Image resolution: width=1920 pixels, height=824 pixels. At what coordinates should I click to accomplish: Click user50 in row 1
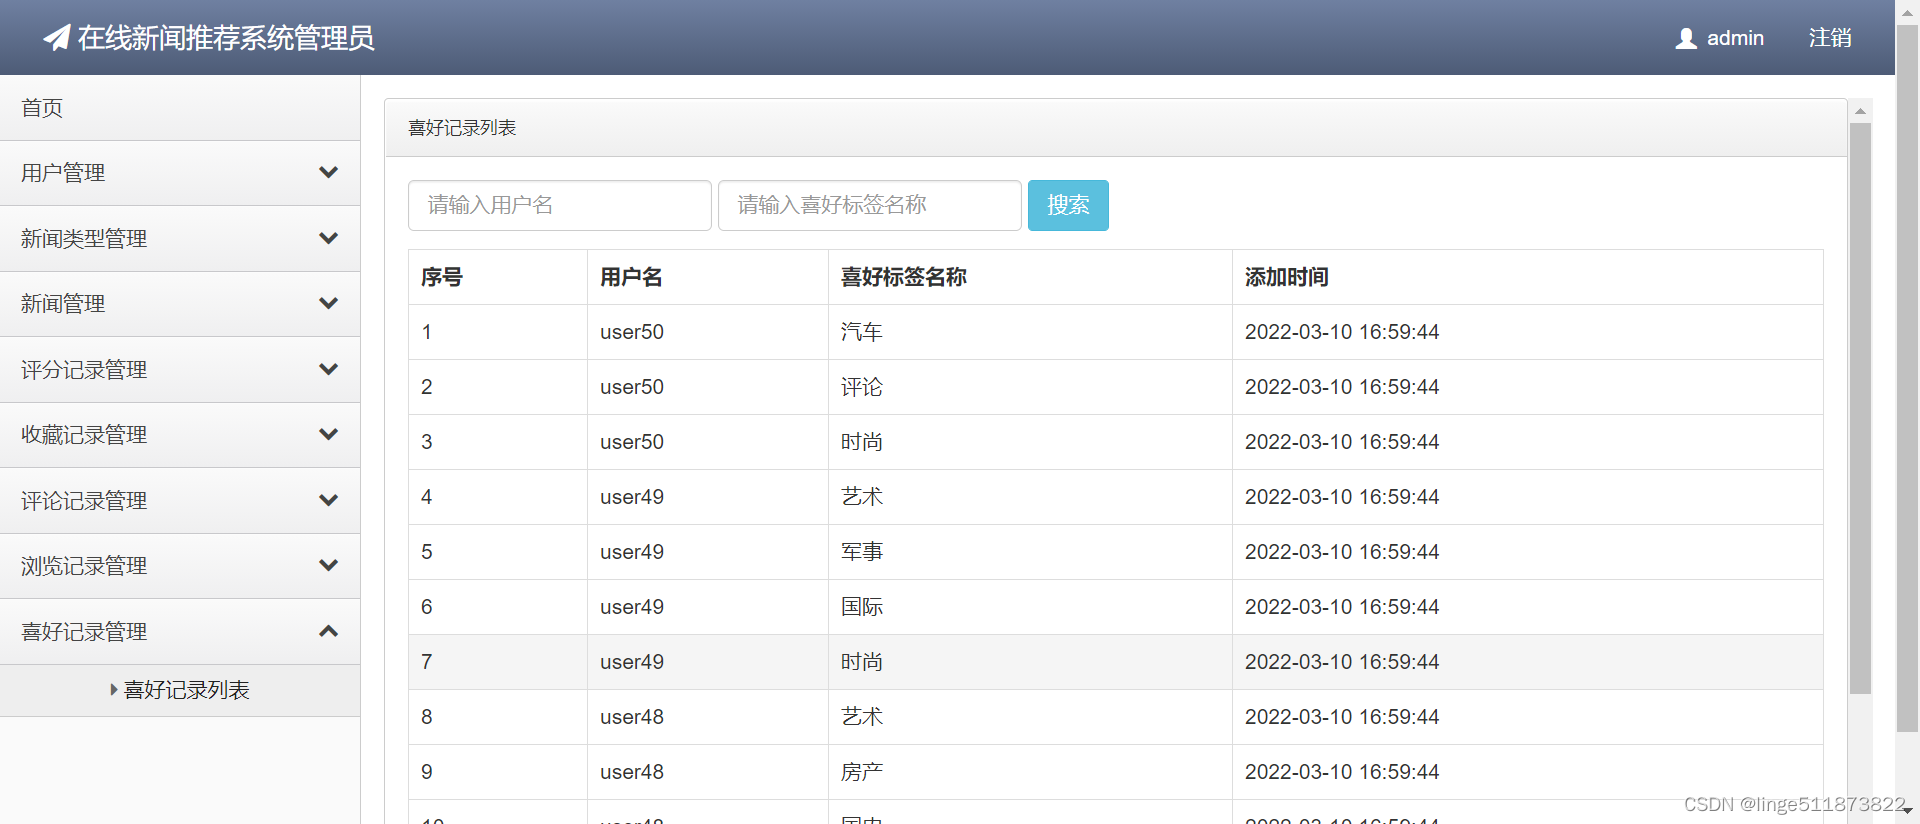[x=632, y=332]
